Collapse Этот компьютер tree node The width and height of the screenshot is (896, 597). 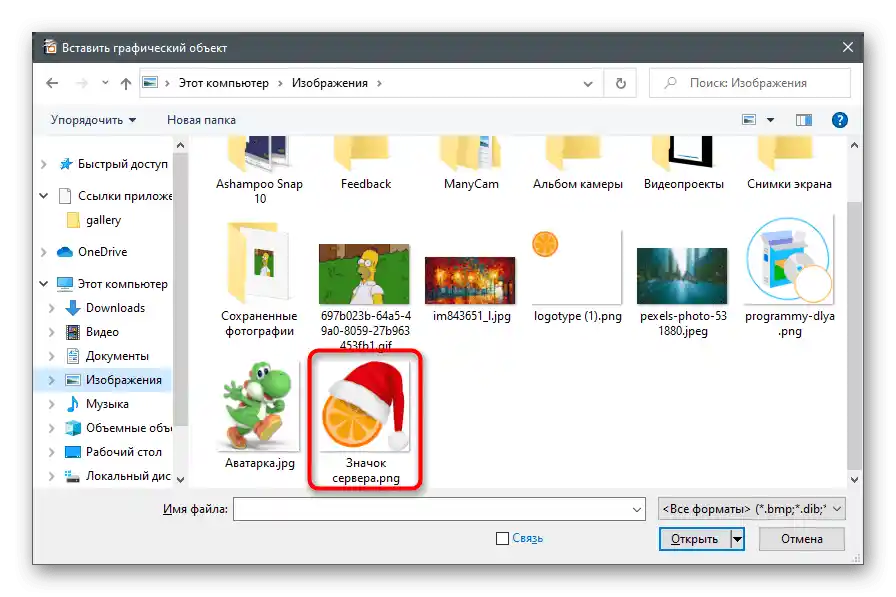(43, 284)
